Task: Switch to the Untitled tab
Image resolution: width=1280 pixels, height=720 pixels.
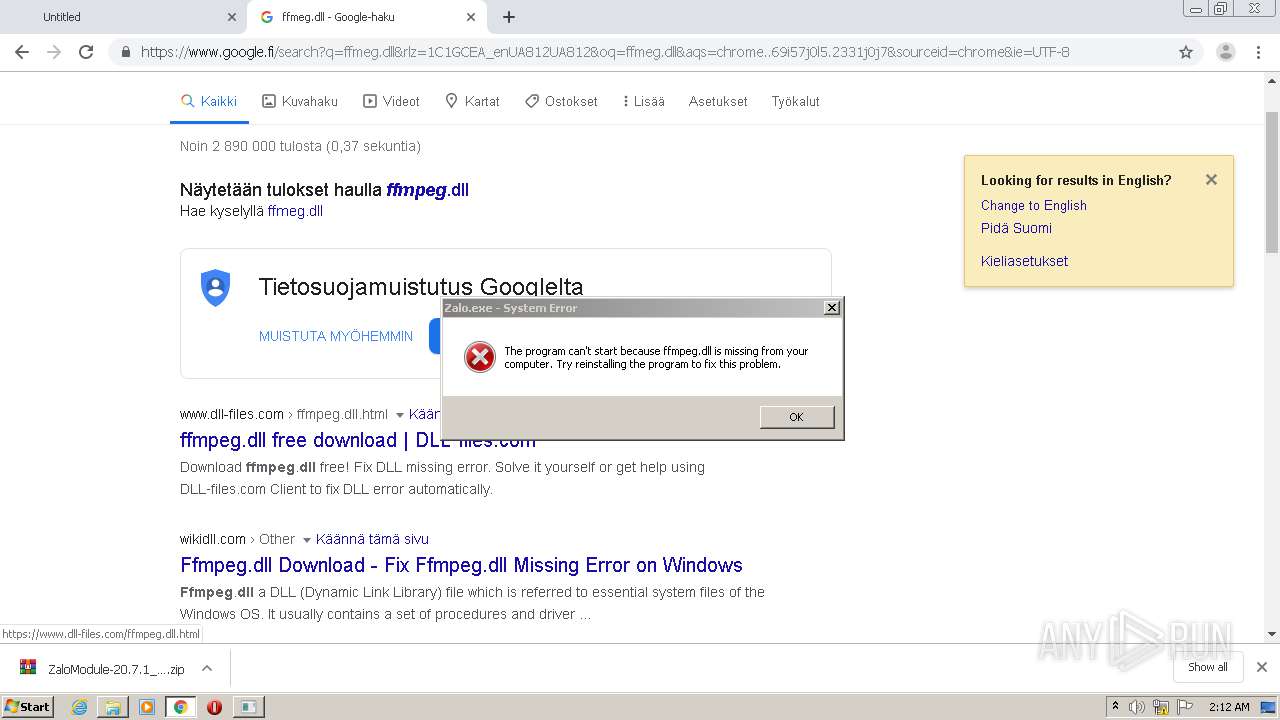Action: pos(123,17)
